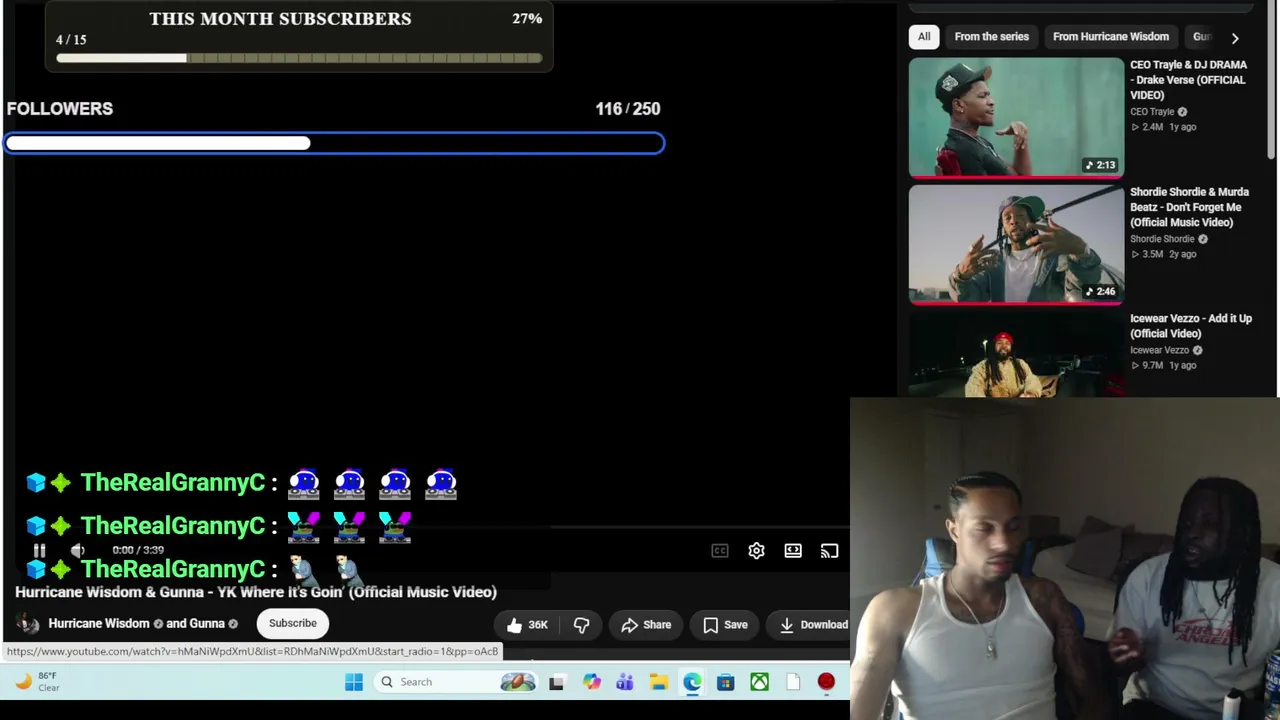Open the Hurricane Wisdom channel avatar

28,624
